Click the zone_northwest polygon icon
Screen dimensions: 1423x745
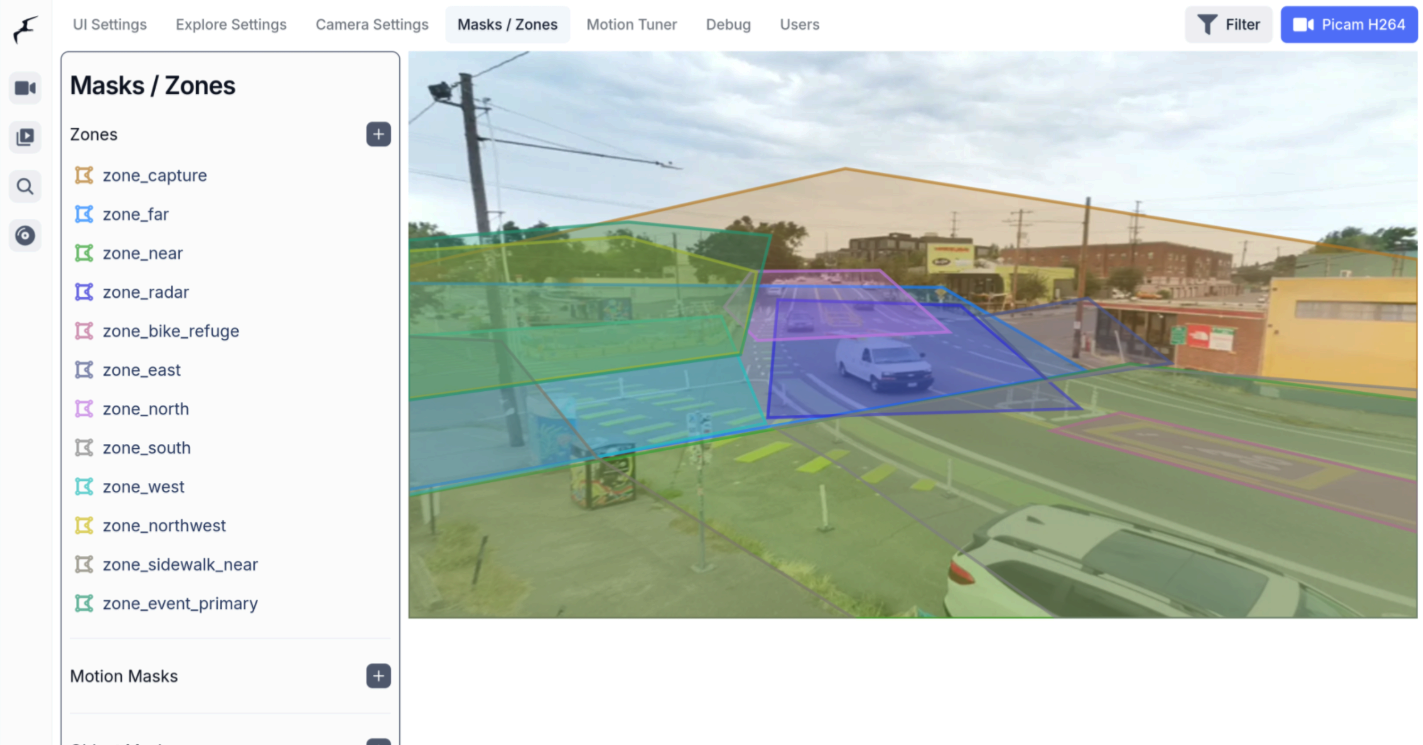click(84, 526)
